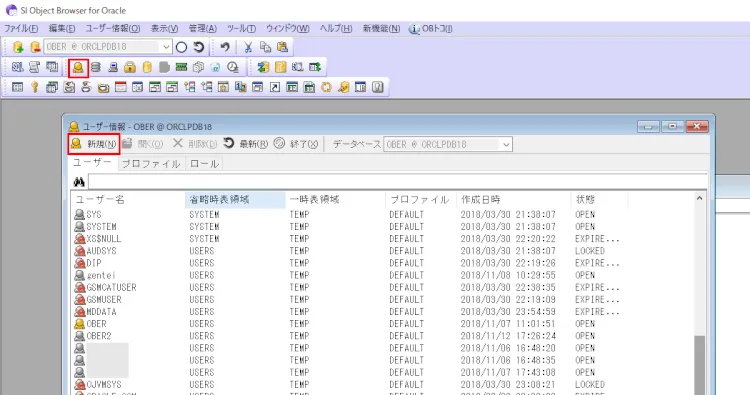The width and height of the screenshot is (750, 395).
Task: Select the GSMCATUSER user row
Action: [383, 287]
